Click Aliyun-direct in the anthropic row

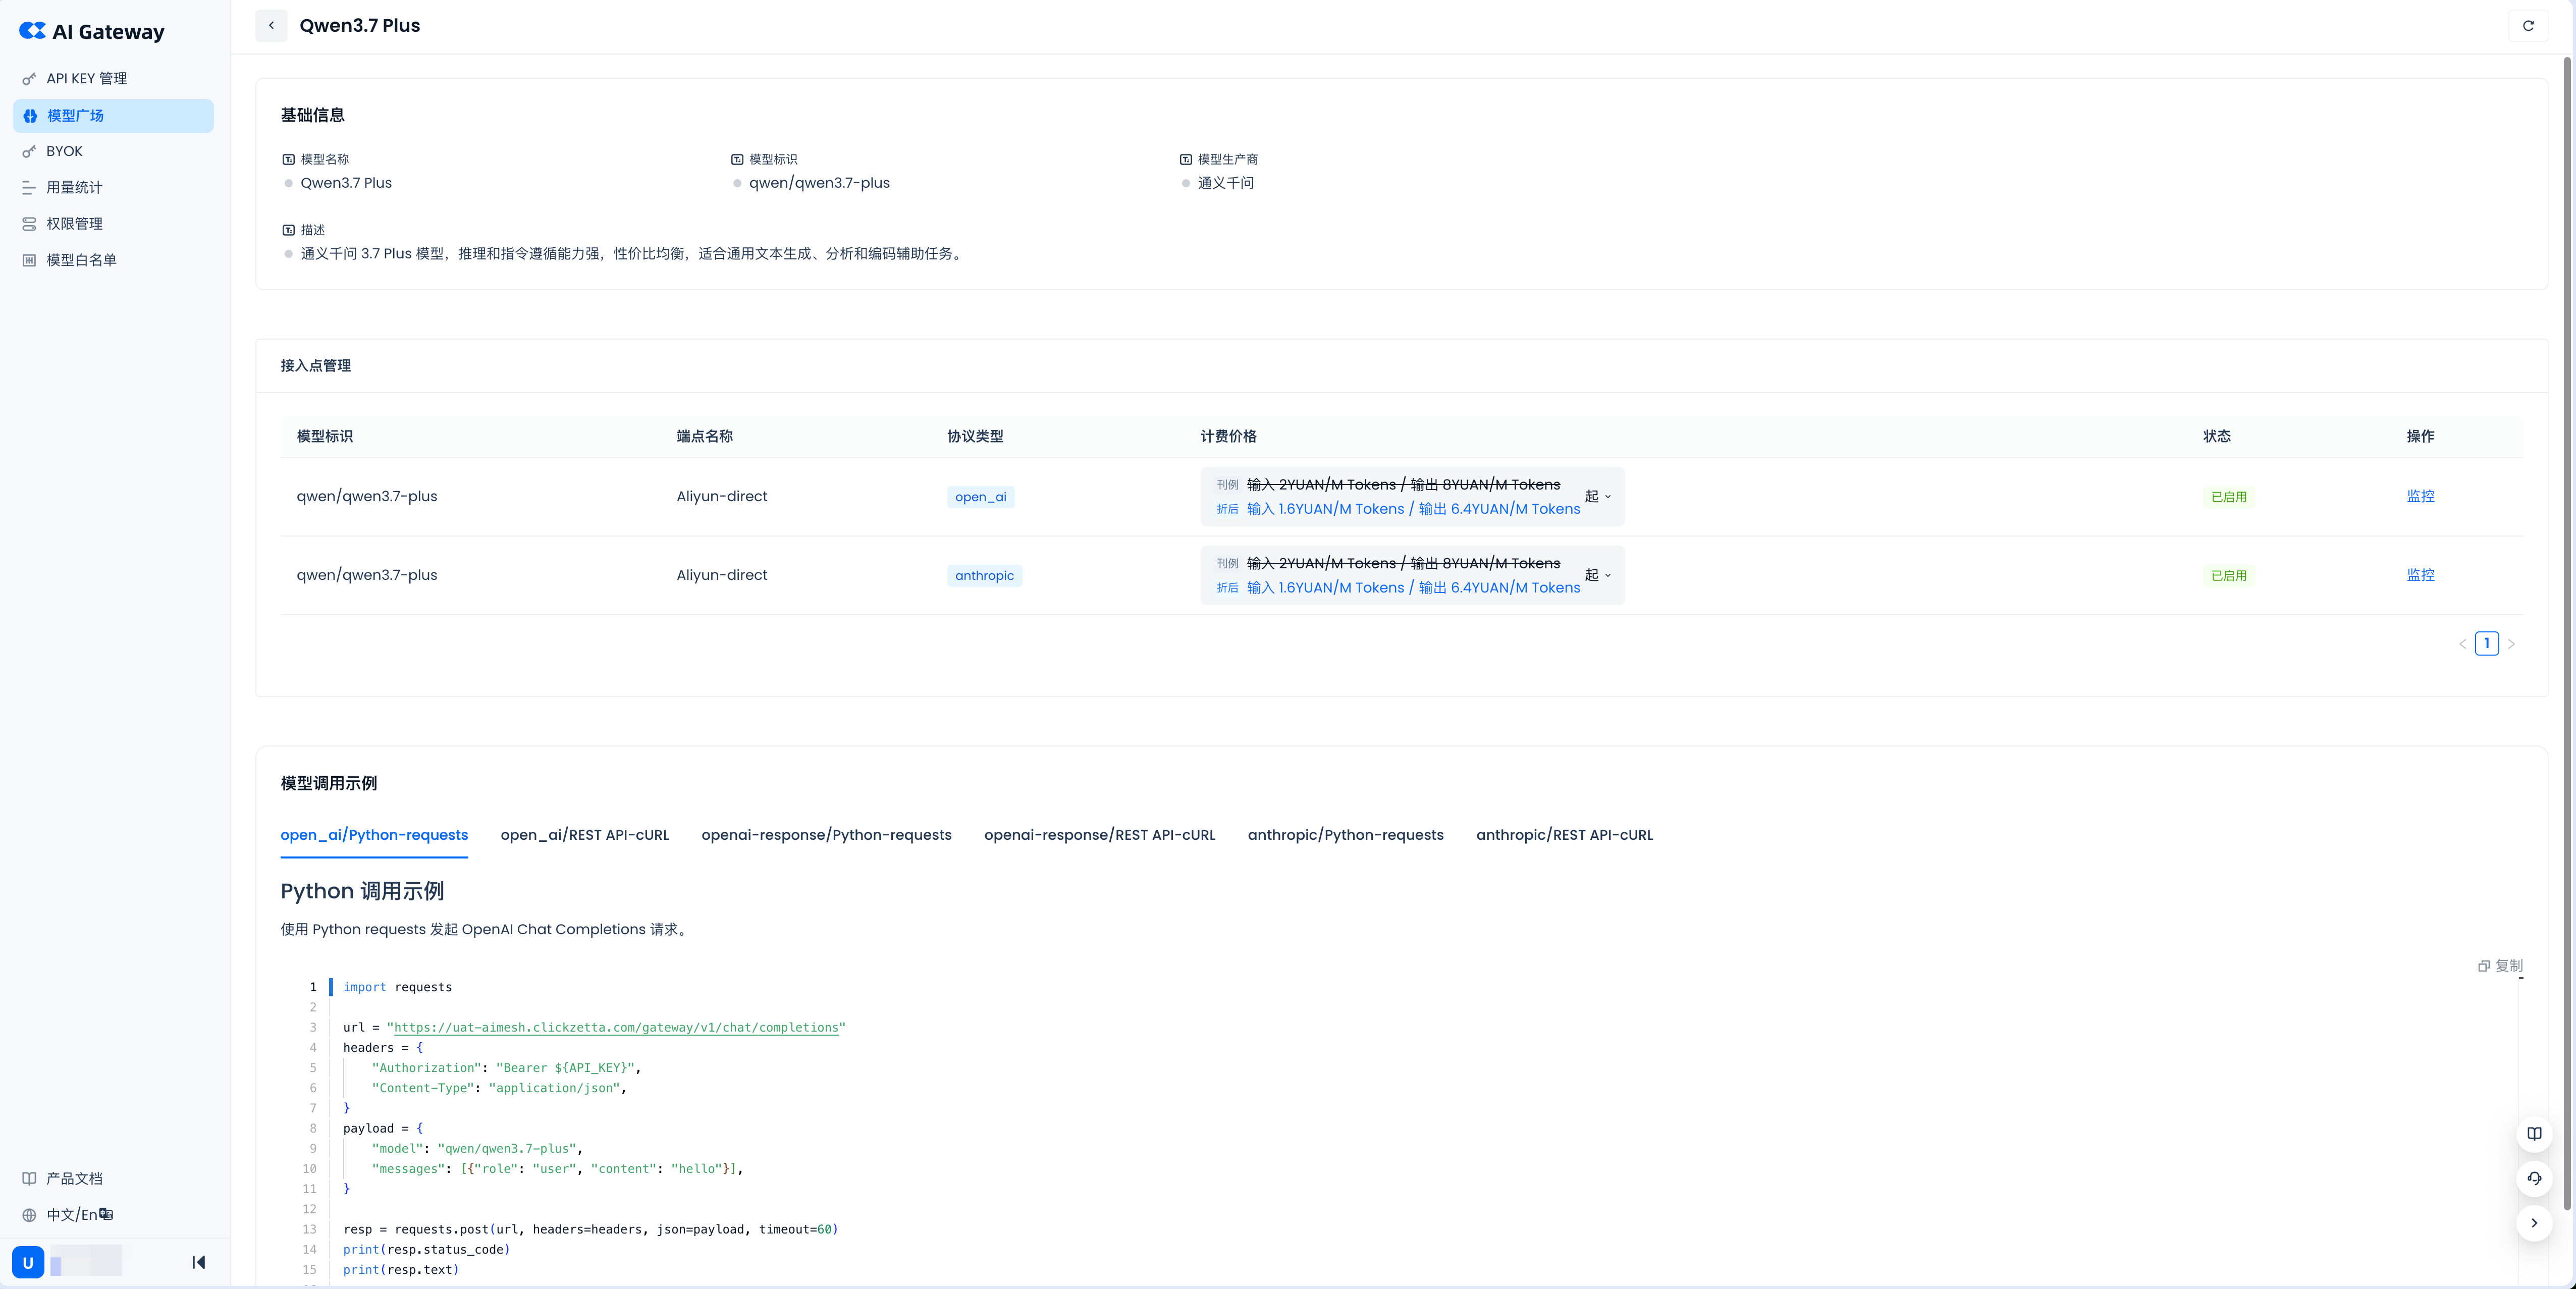click(x=721, y=575)
